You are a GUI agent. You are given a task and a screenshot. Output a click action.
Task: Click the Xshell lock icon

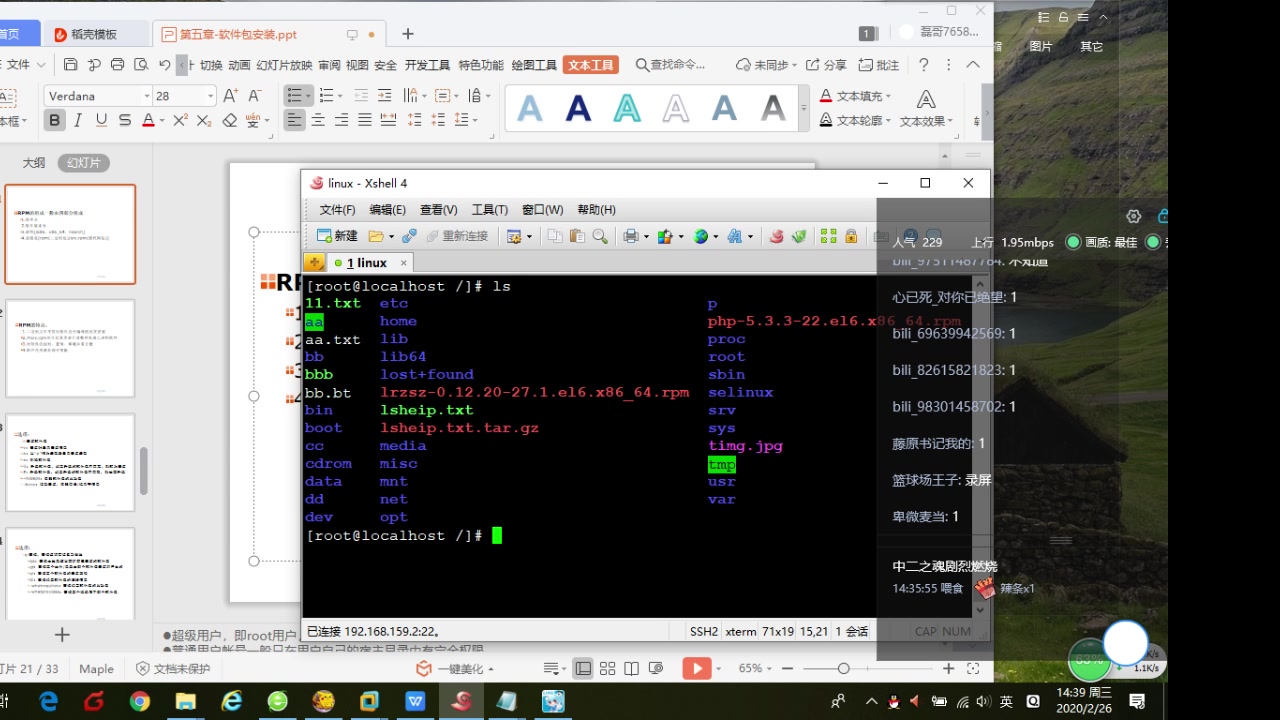[x=851, y=236]
